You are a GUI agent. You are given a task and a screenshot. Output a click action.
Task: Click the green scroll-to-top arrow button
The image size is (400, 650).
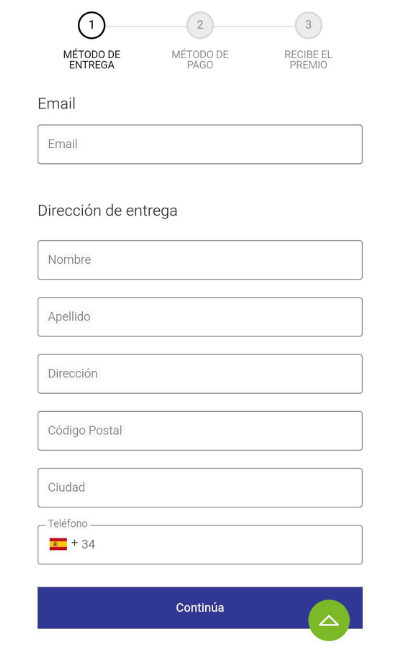click(329, 620)
